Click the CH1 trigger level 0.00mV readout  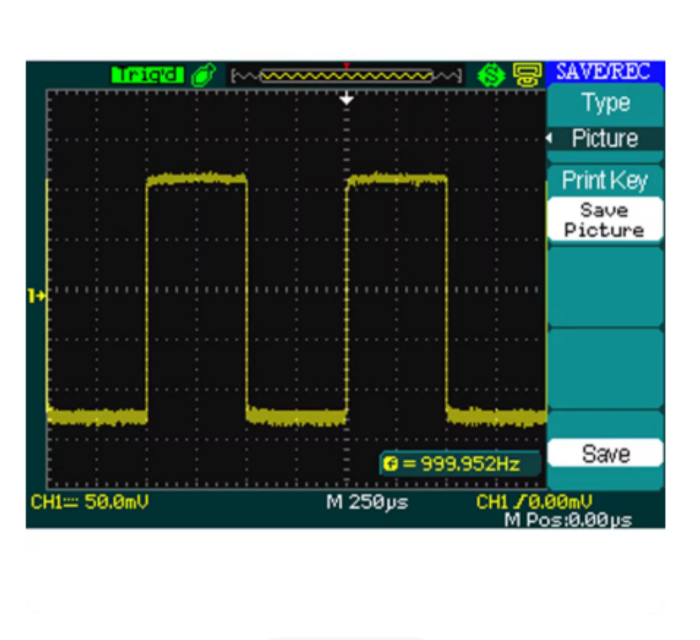pyautogui.click(x=535, y=502)
